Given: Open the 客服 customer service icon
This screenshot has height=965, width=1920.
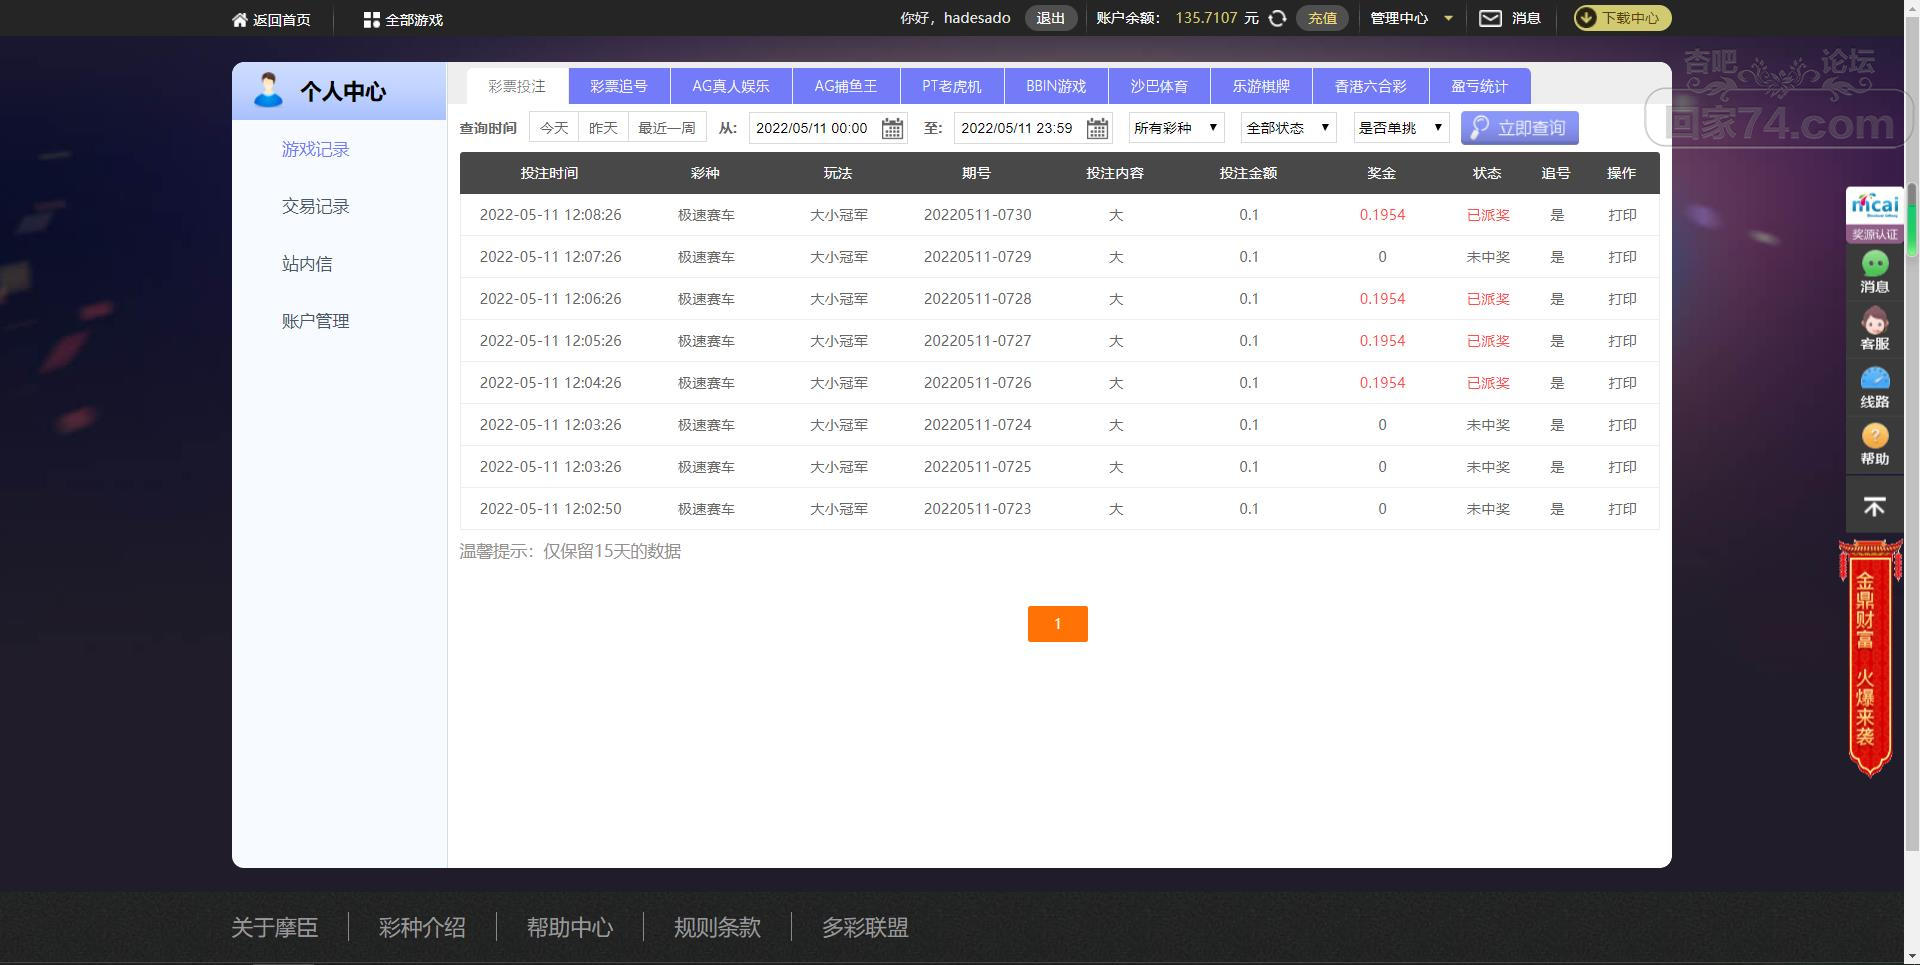Looking at the screenshot, I should (x=1874, y=329).
